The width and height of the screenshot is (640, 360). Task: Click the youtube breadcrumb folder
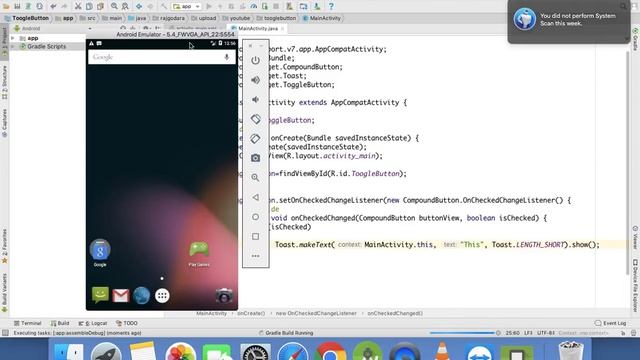(x=236, y=18)
